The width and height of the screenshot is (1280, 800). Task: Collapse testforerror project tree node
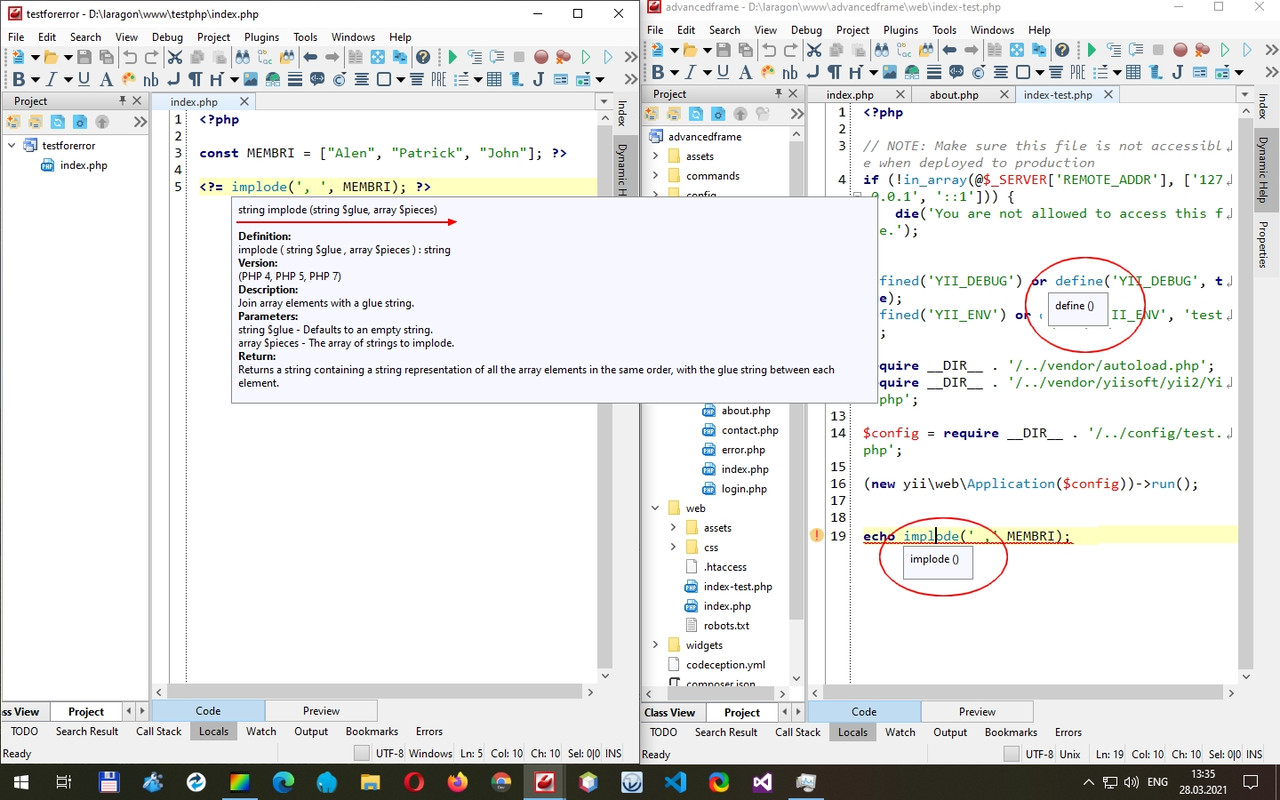11,146
